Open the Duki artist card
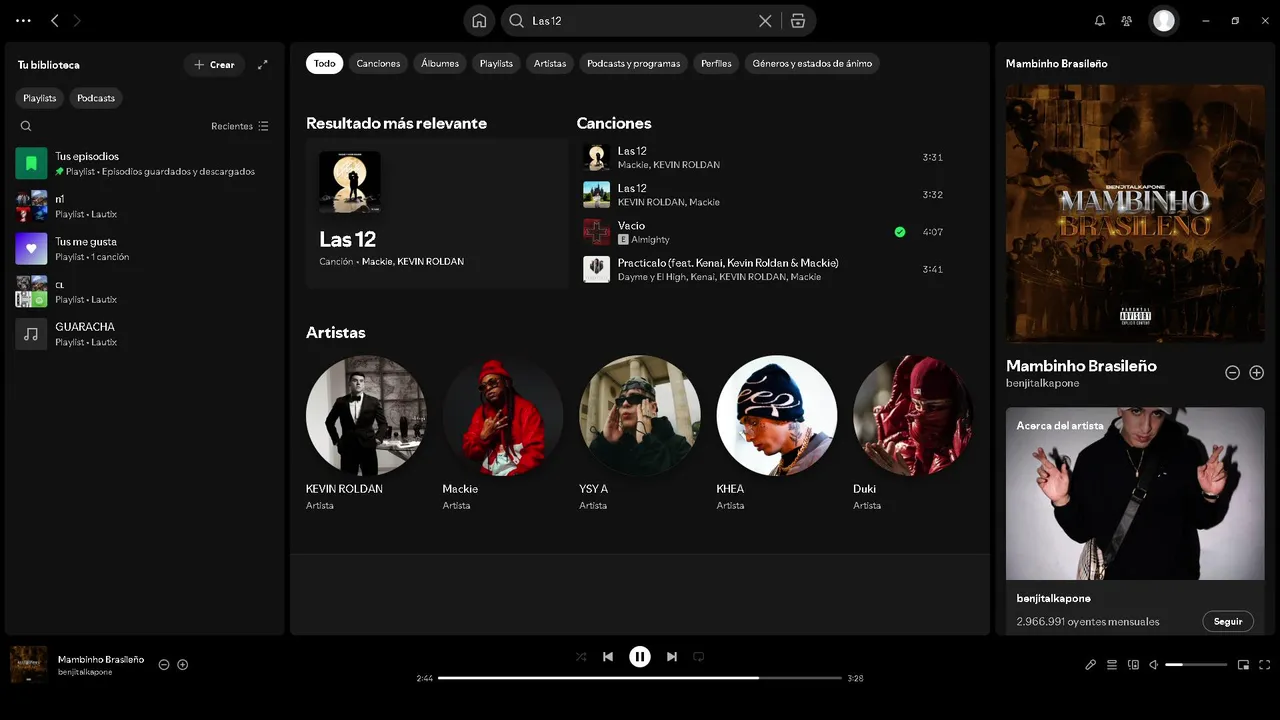Viewport: 1280px width, 720px height. click(913, 434)
